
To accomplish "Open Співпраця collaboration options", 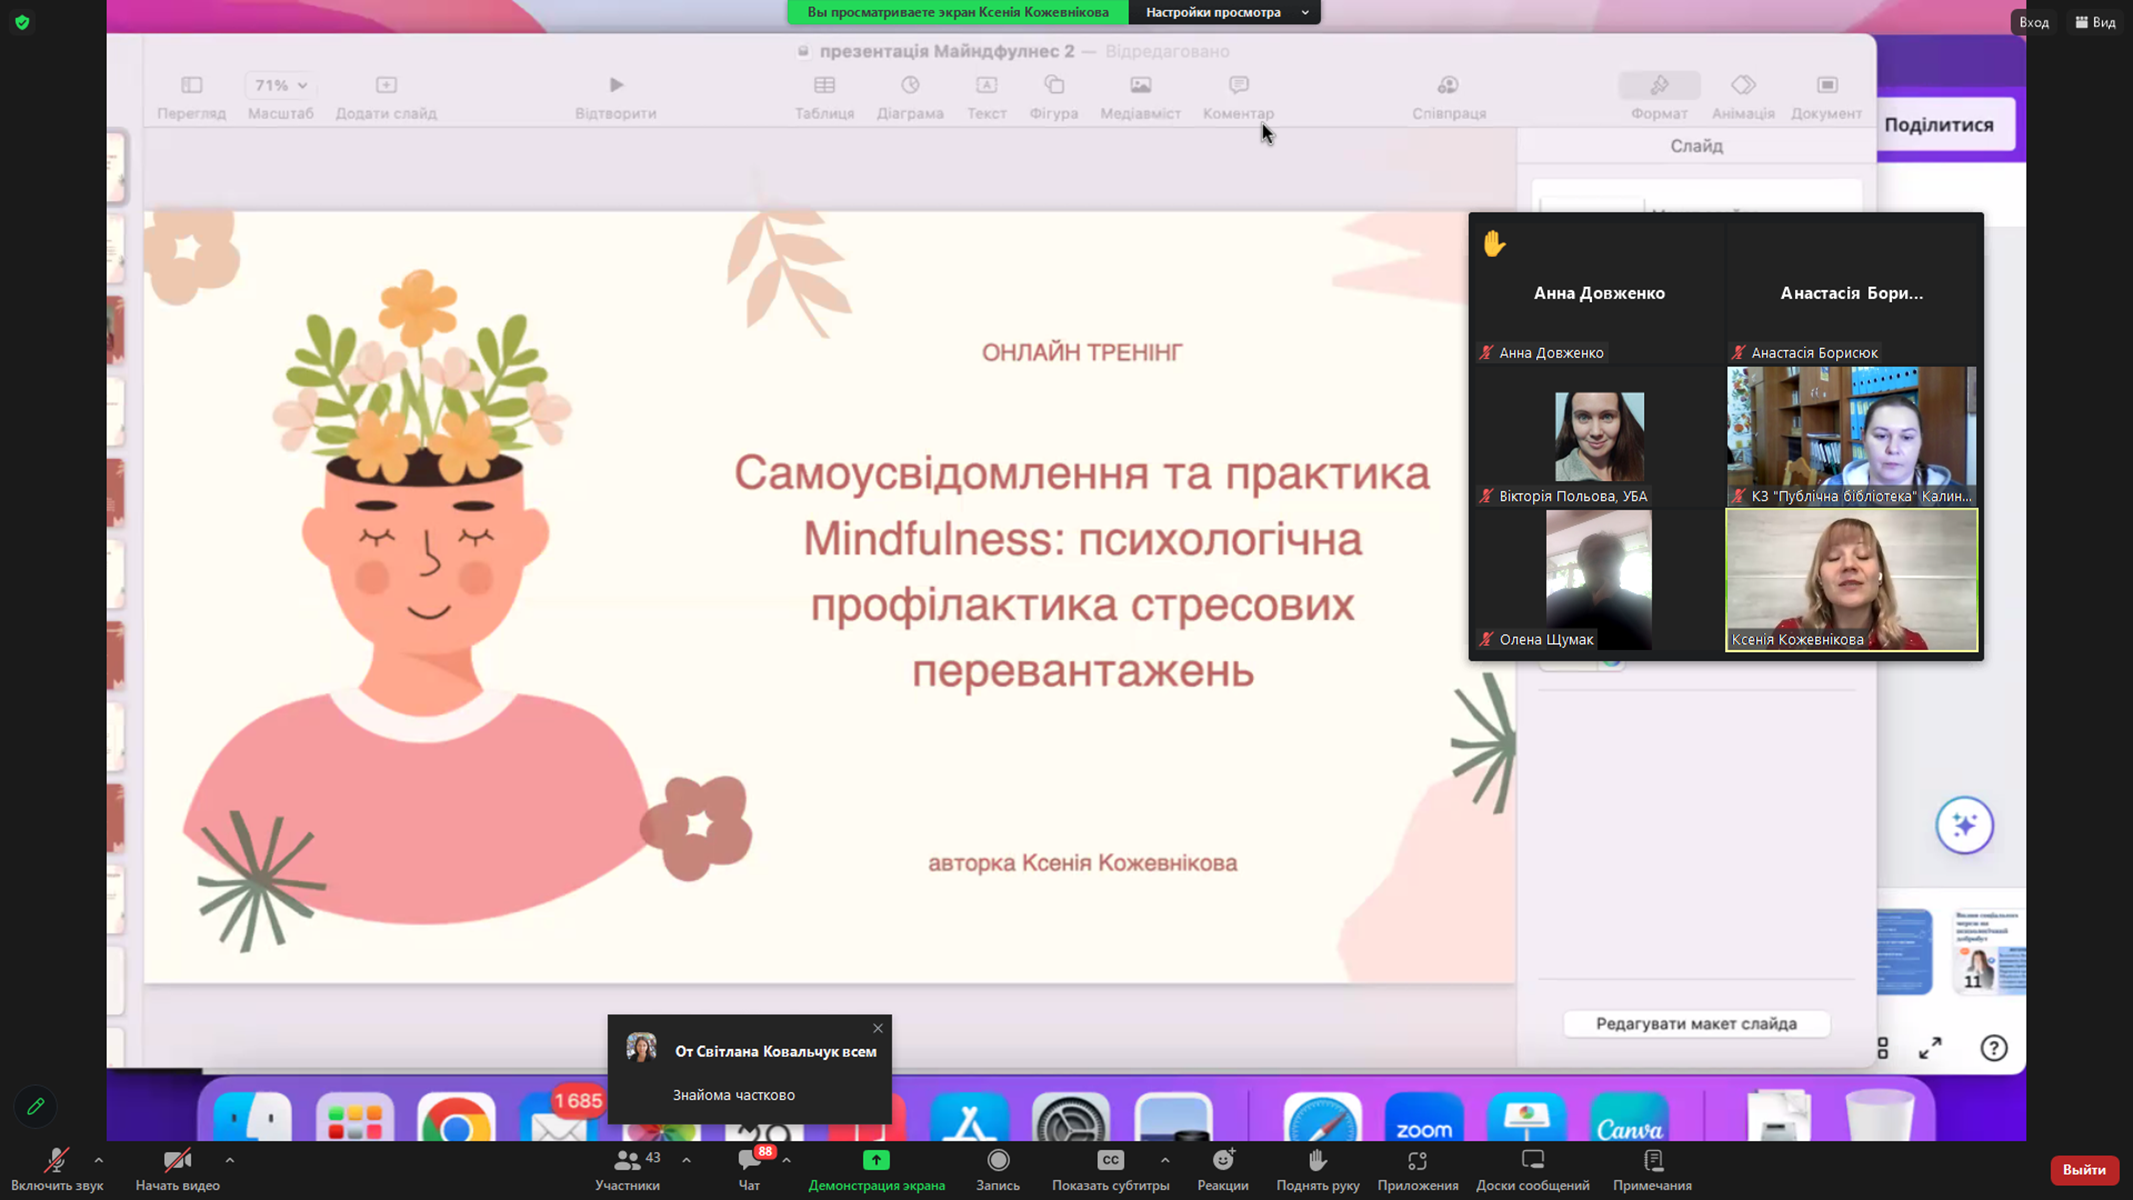I will click(1448, 97).
